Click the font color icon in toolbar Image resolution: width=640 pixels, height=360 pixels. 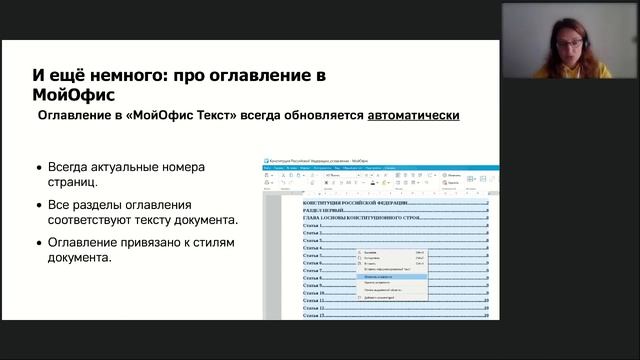coord(373,182)
